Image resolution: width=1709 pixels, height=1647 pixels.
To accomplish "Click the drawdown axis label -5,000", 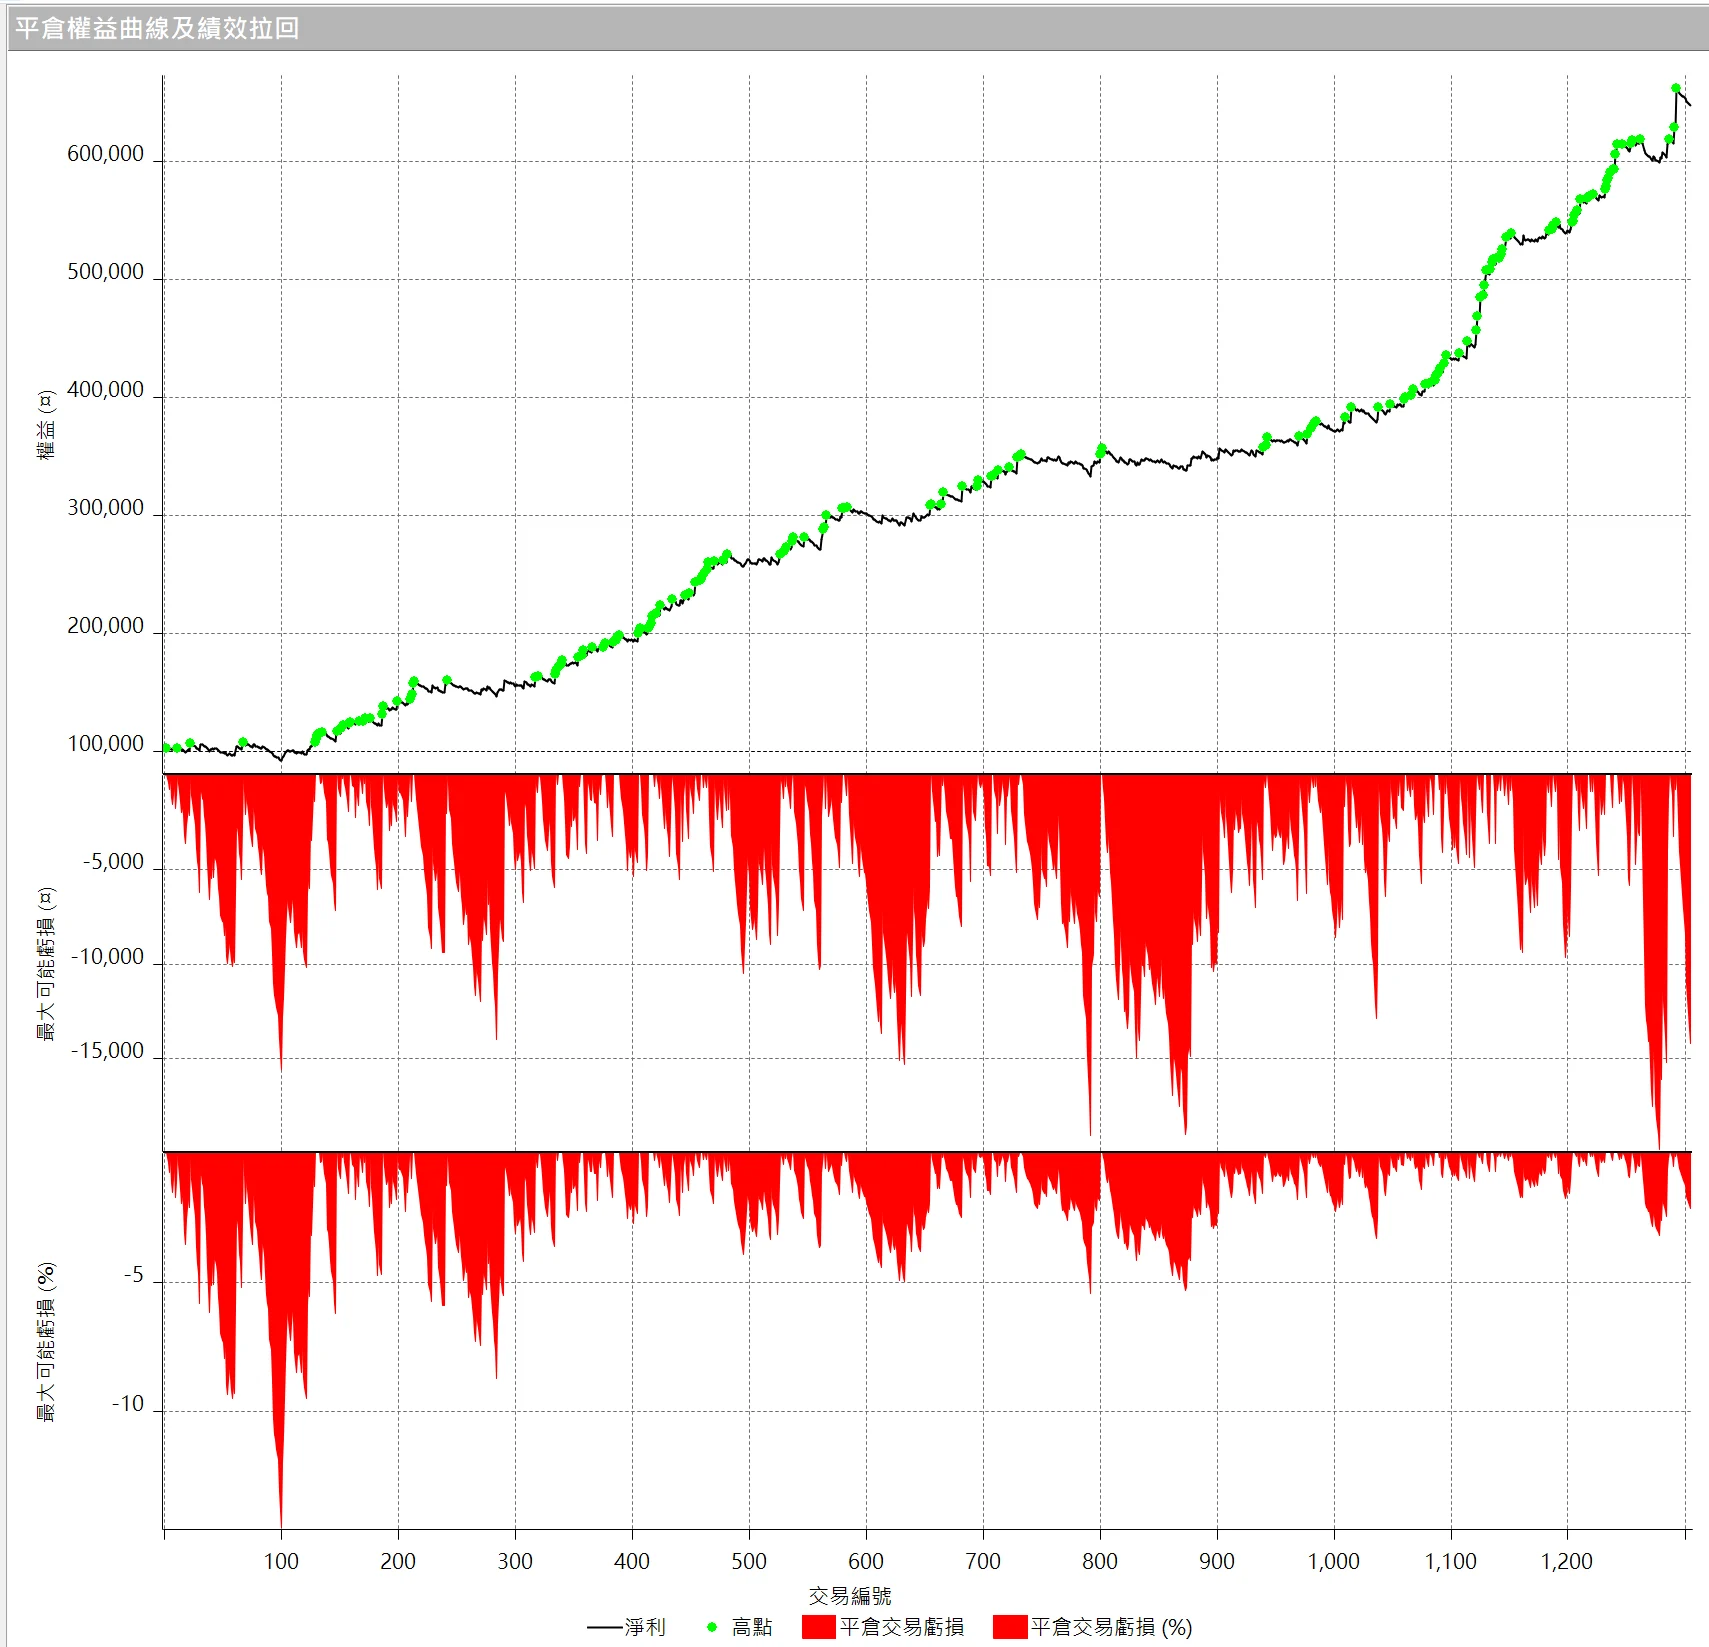I will 113,862.
